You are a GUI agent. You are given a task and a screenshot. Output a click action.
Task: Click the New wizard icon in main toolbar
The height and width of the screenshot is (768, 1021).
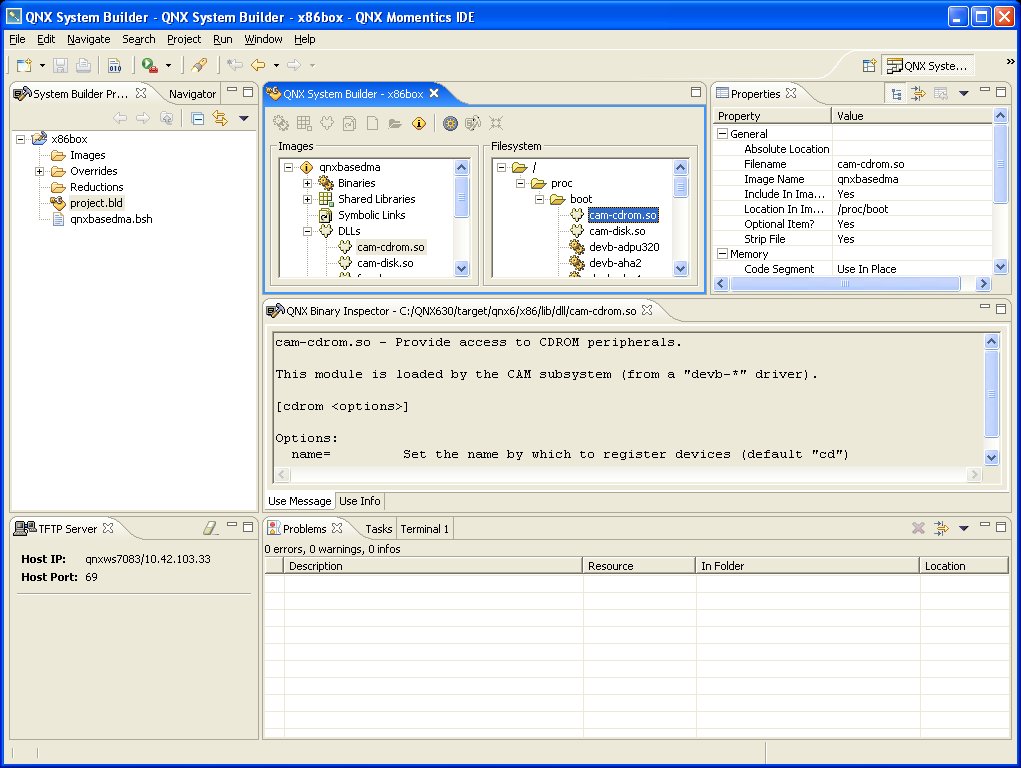point(22,65)
